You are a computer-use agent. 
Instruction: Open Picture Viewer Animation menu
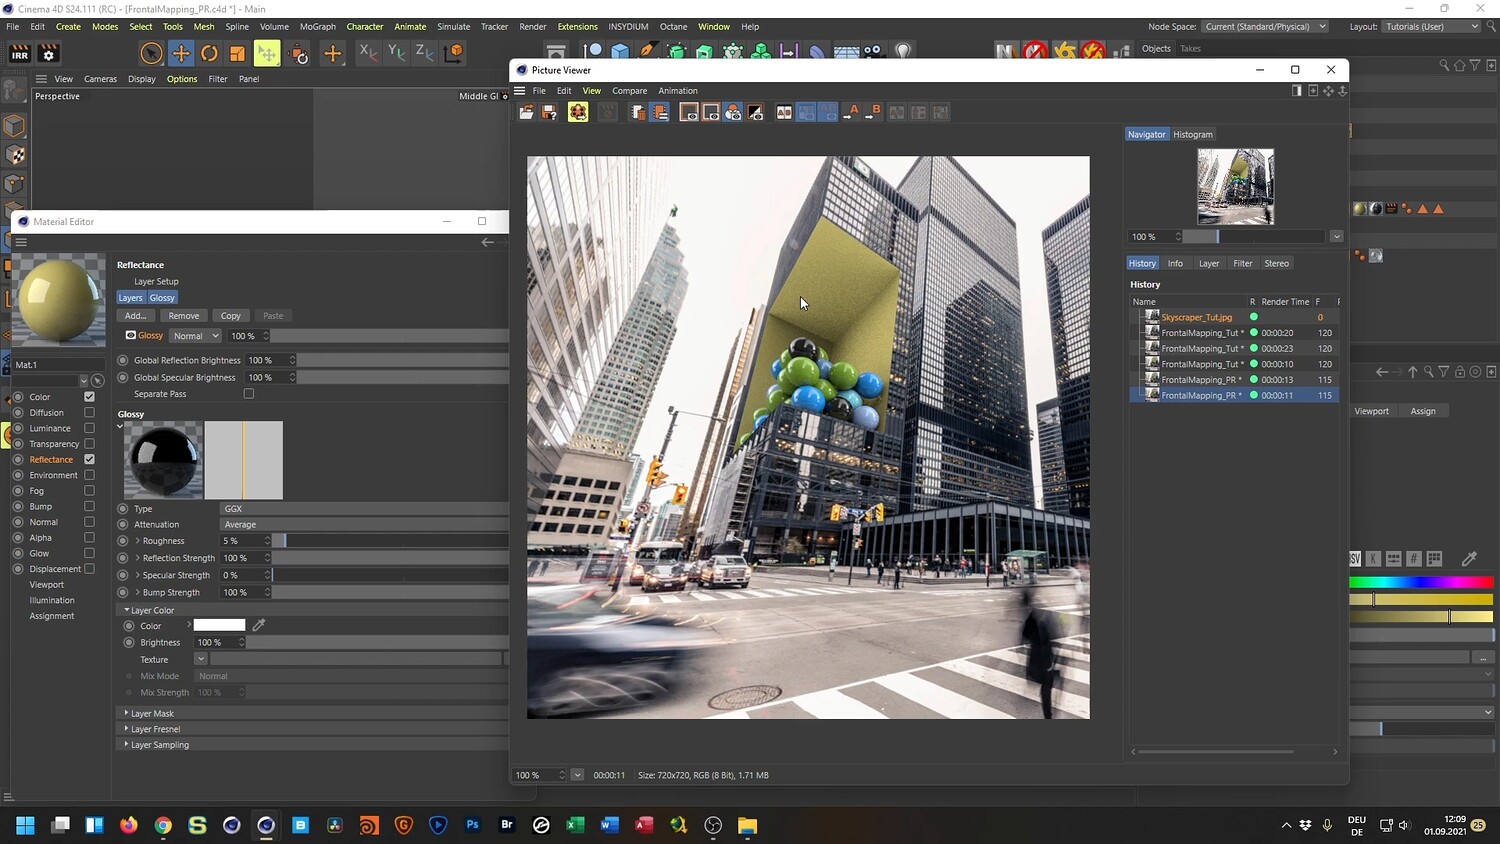pyautogui.click(x=678, y=91)
